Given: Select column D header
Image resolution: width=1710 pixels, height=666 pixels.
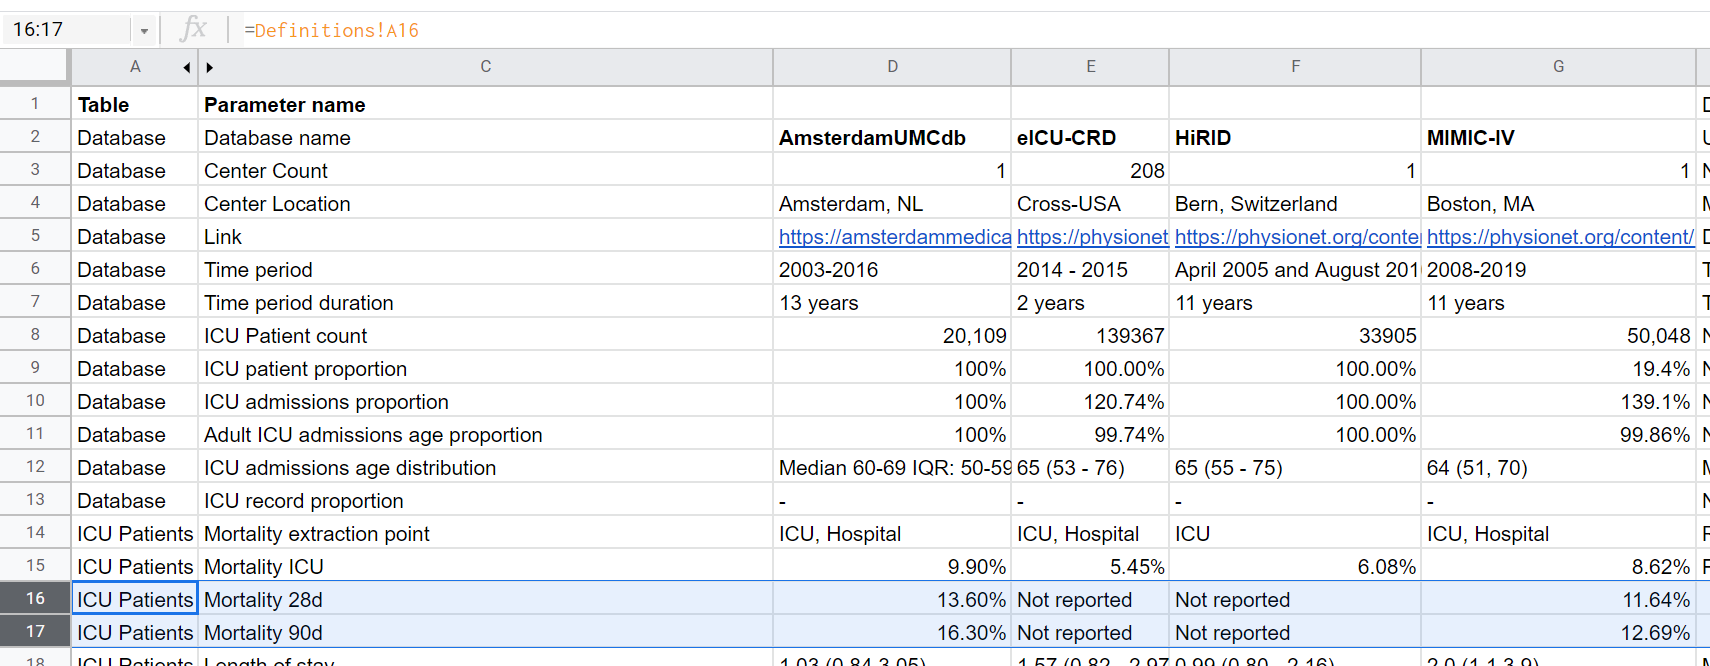Looking at the screenshot, I should point(892,67).
